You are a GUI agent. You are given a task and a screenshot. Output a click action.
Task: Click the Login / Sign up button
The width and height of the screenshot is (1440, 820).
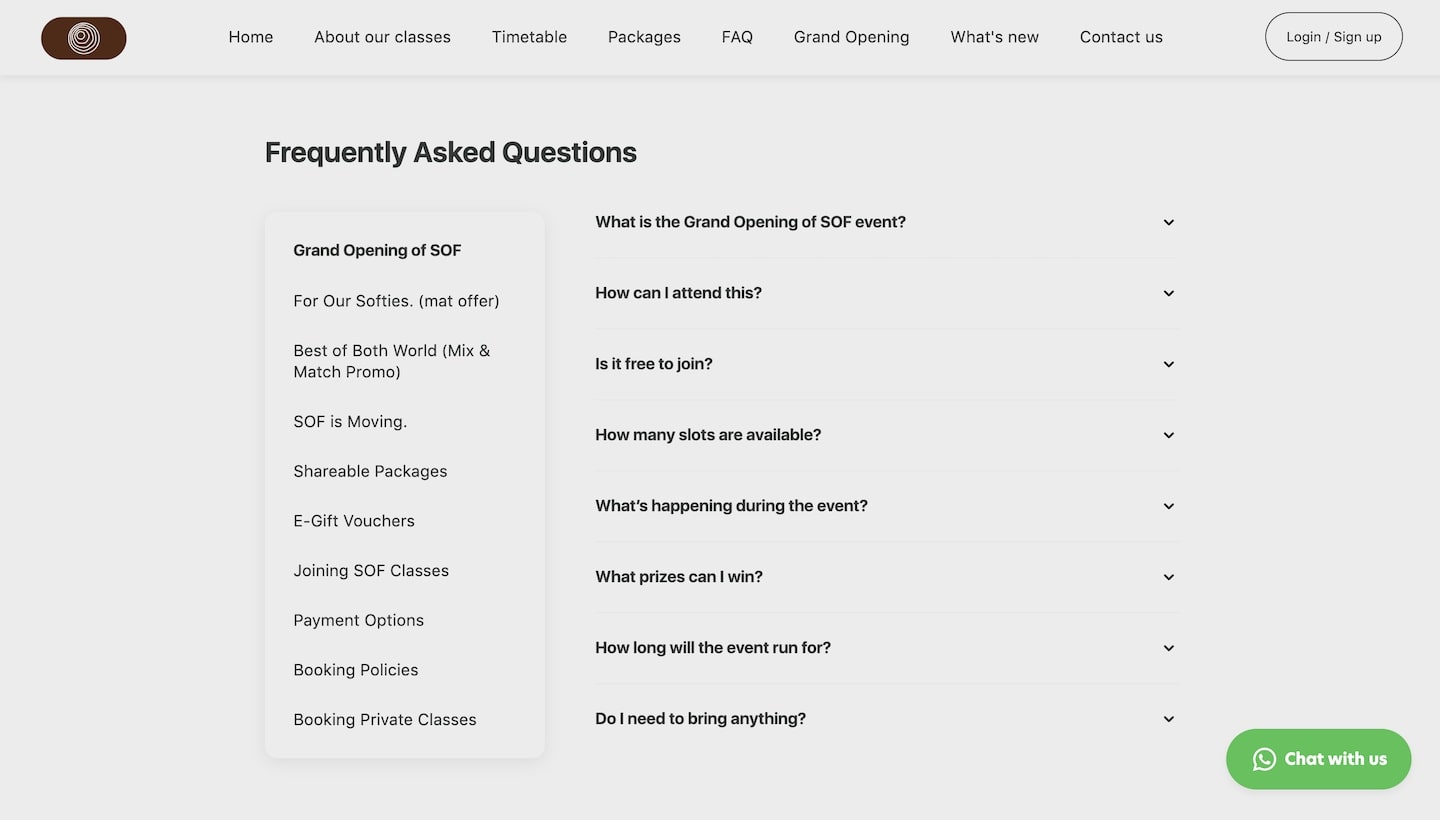click(x=1334, y=37)
